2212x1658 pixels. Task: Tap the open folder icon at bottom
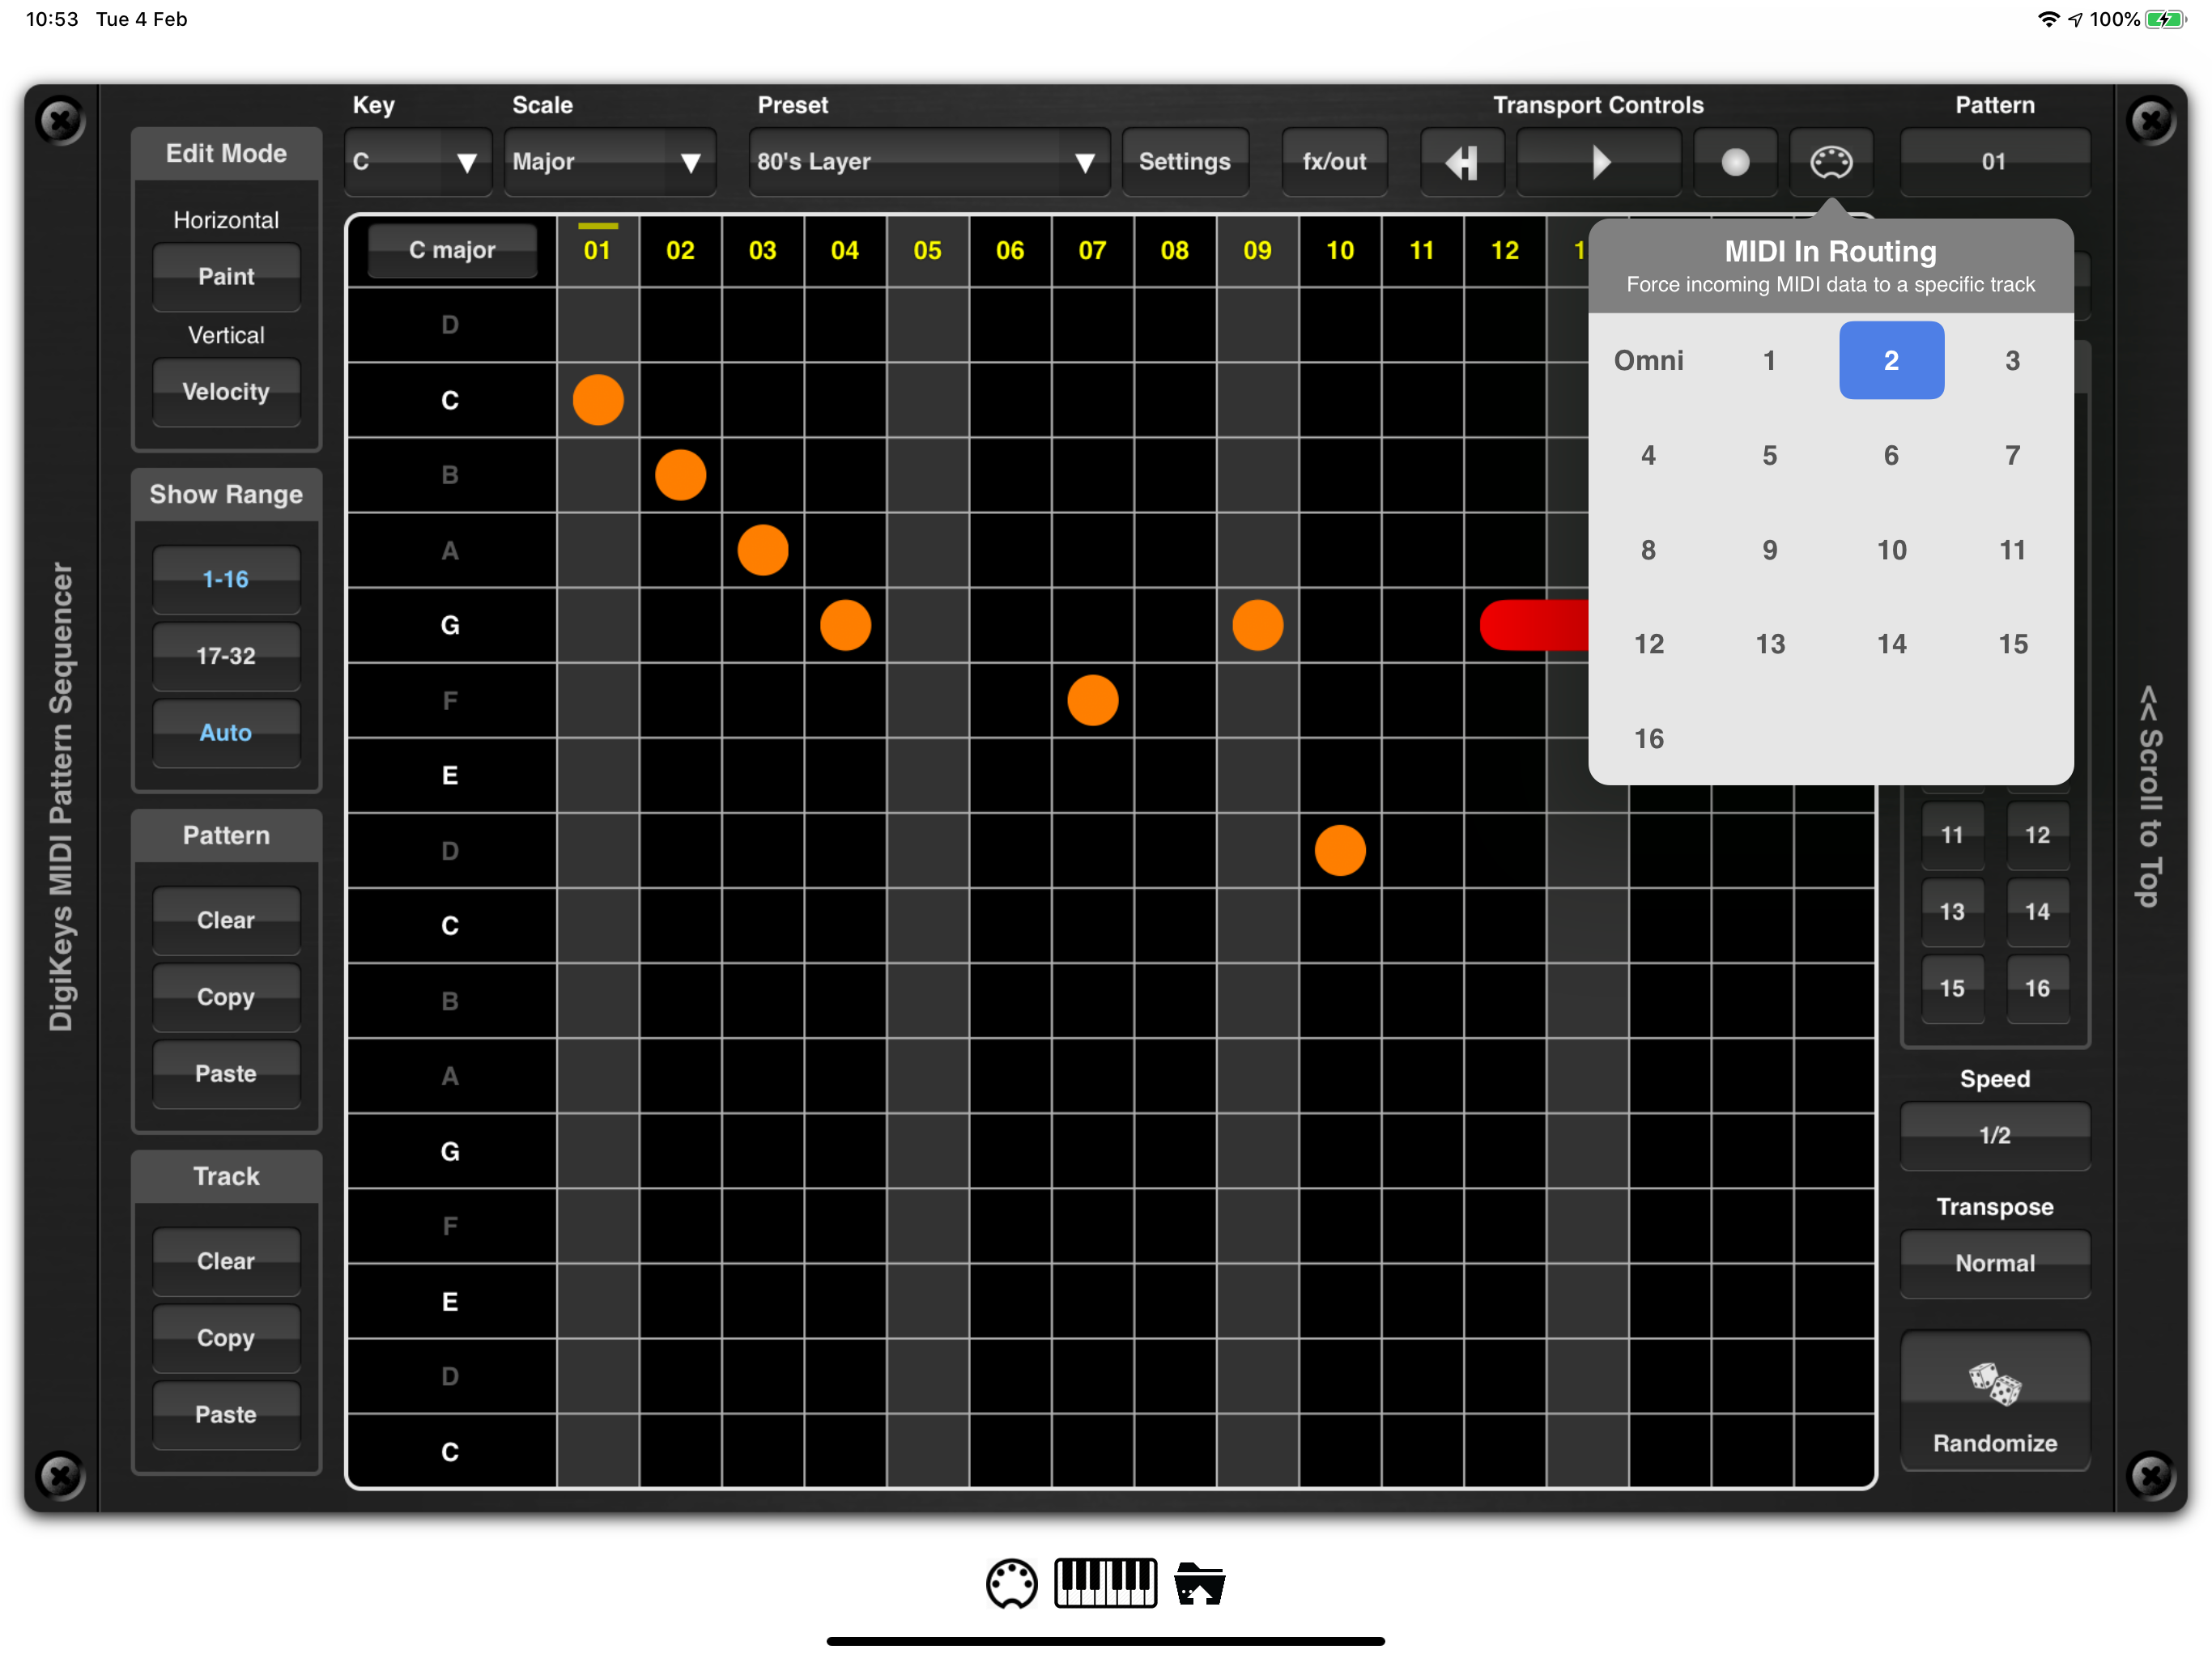1199,1583
